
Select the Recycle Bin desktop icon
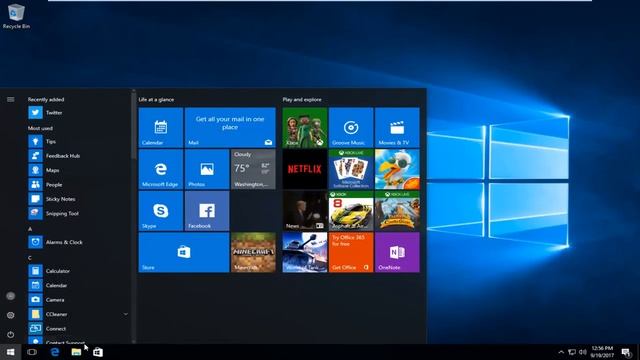[16, 16]
